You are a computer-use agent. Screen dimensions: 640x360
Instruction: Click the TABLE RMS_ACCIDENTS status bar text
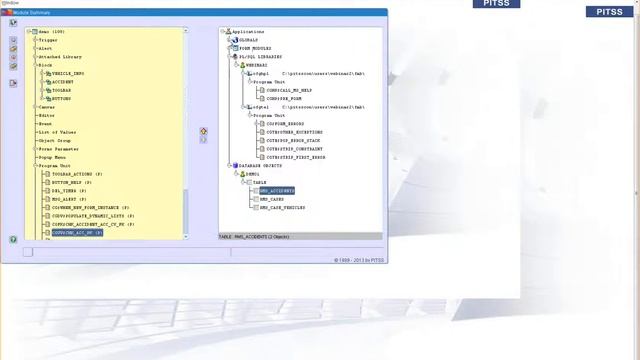click(x=254, y=237)
